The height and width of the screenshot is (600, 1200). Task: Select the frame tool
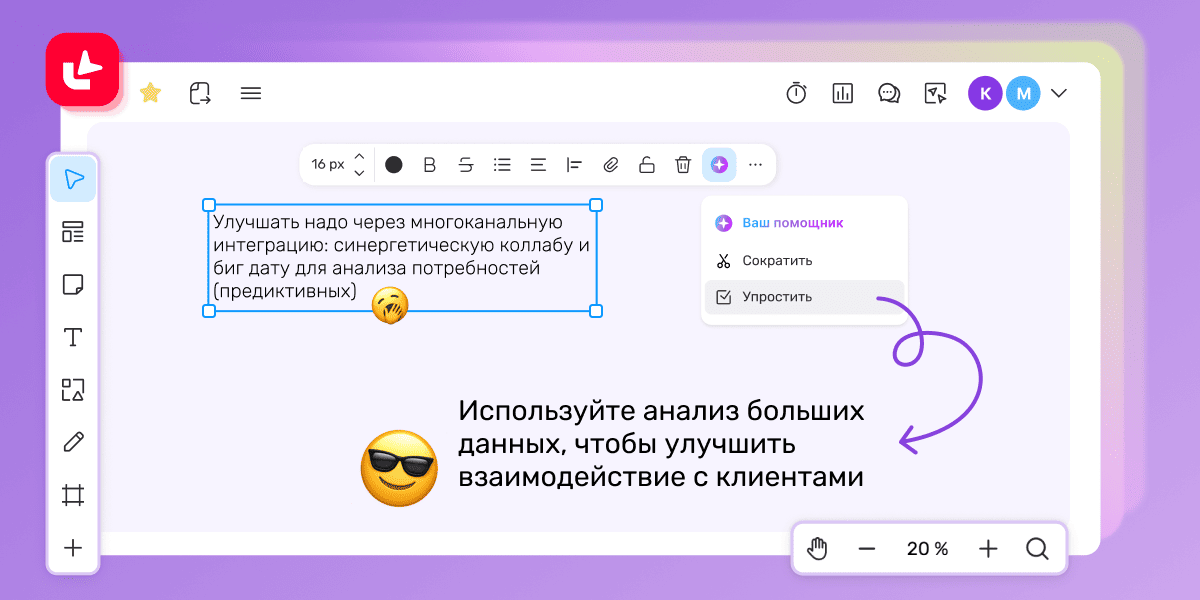[73, 495]
